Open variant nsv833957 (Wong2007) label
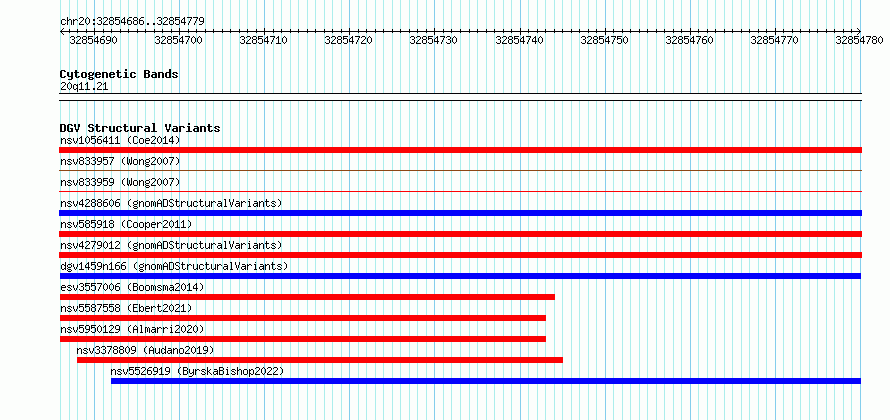 (120, 161)
